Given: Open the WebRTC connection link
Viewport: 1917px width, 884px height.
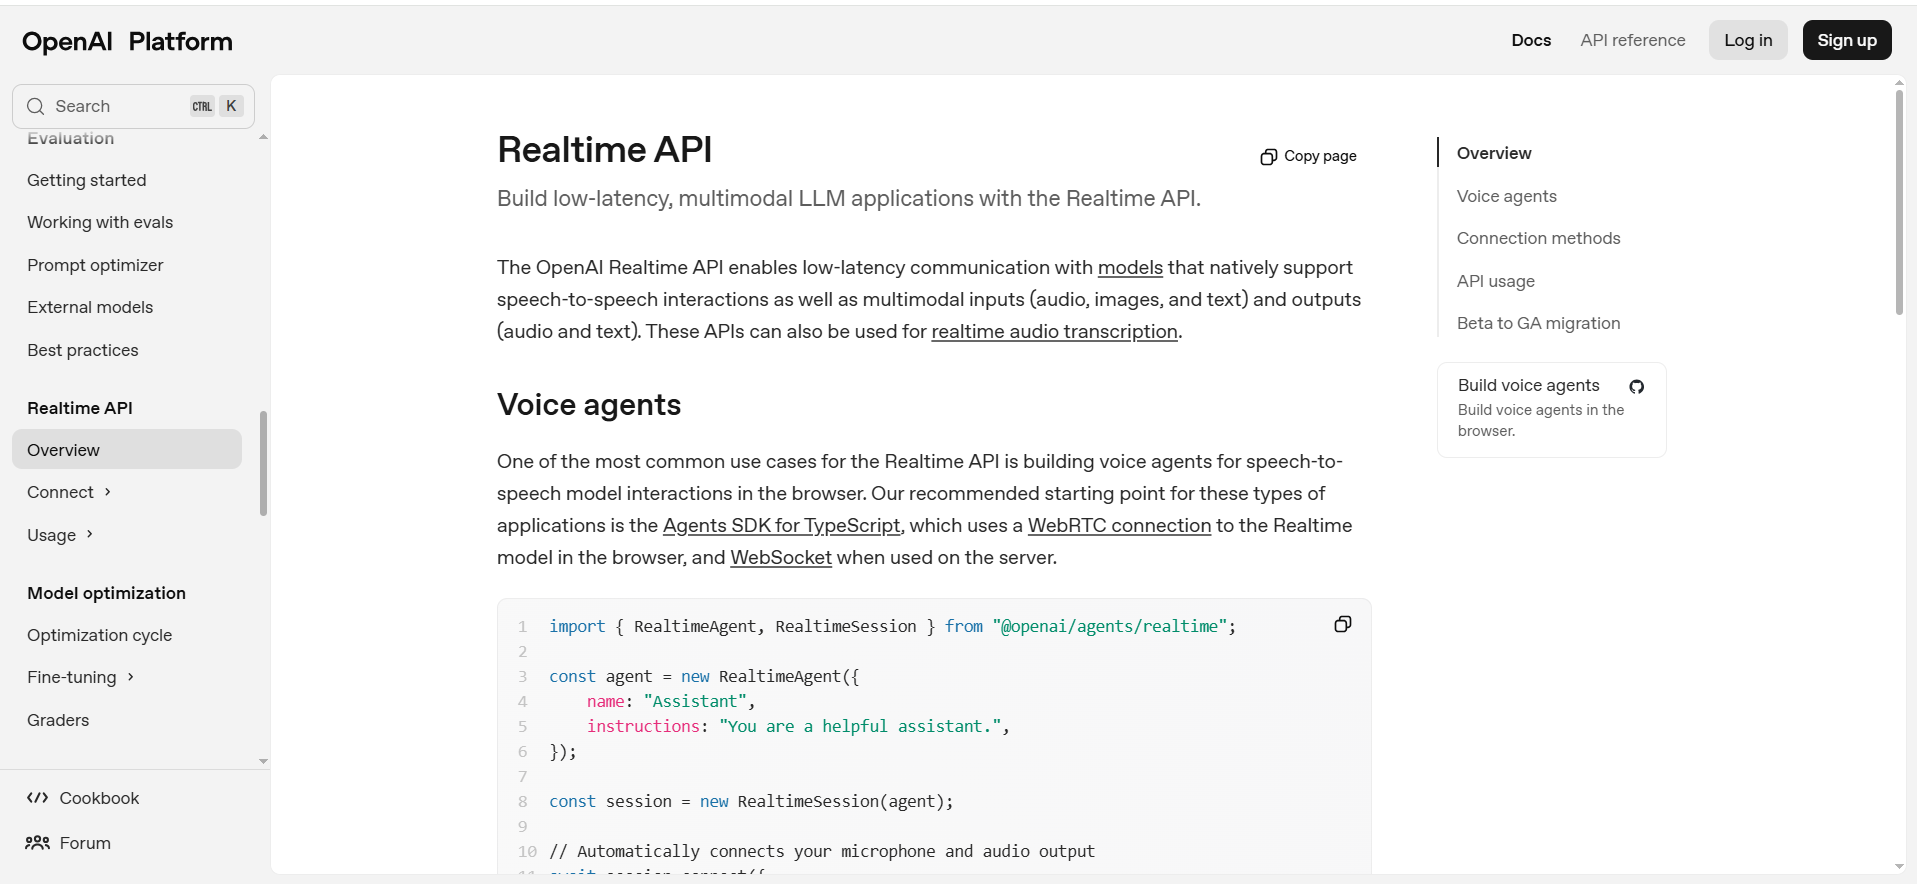Looking at the screenshot, I should pos(1119,525).
